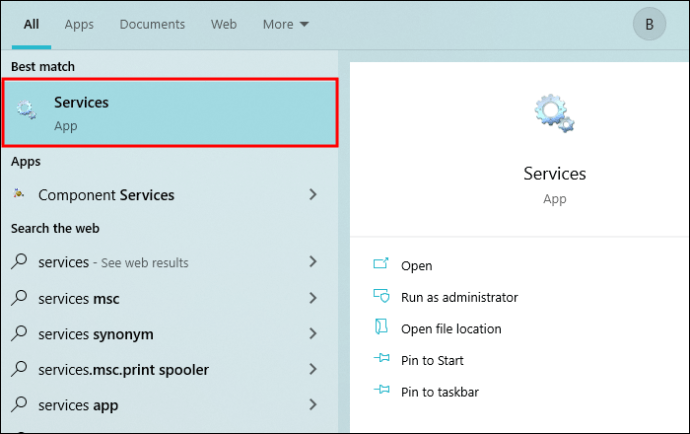690x434 pixels.
Task: Click the search icon beside services msc
Action: coord(19,298)
